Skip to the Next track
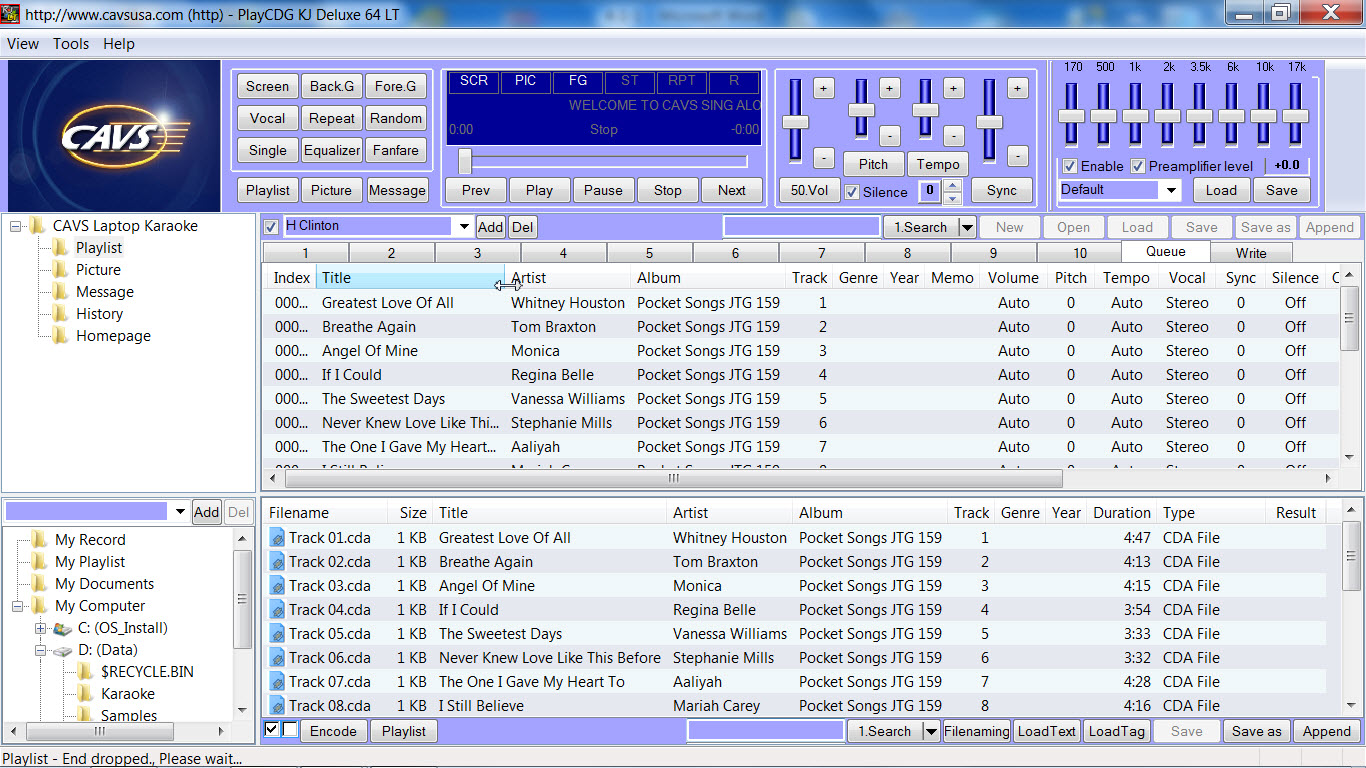This screenshot has height=768, width=1366. pos(731,190)
